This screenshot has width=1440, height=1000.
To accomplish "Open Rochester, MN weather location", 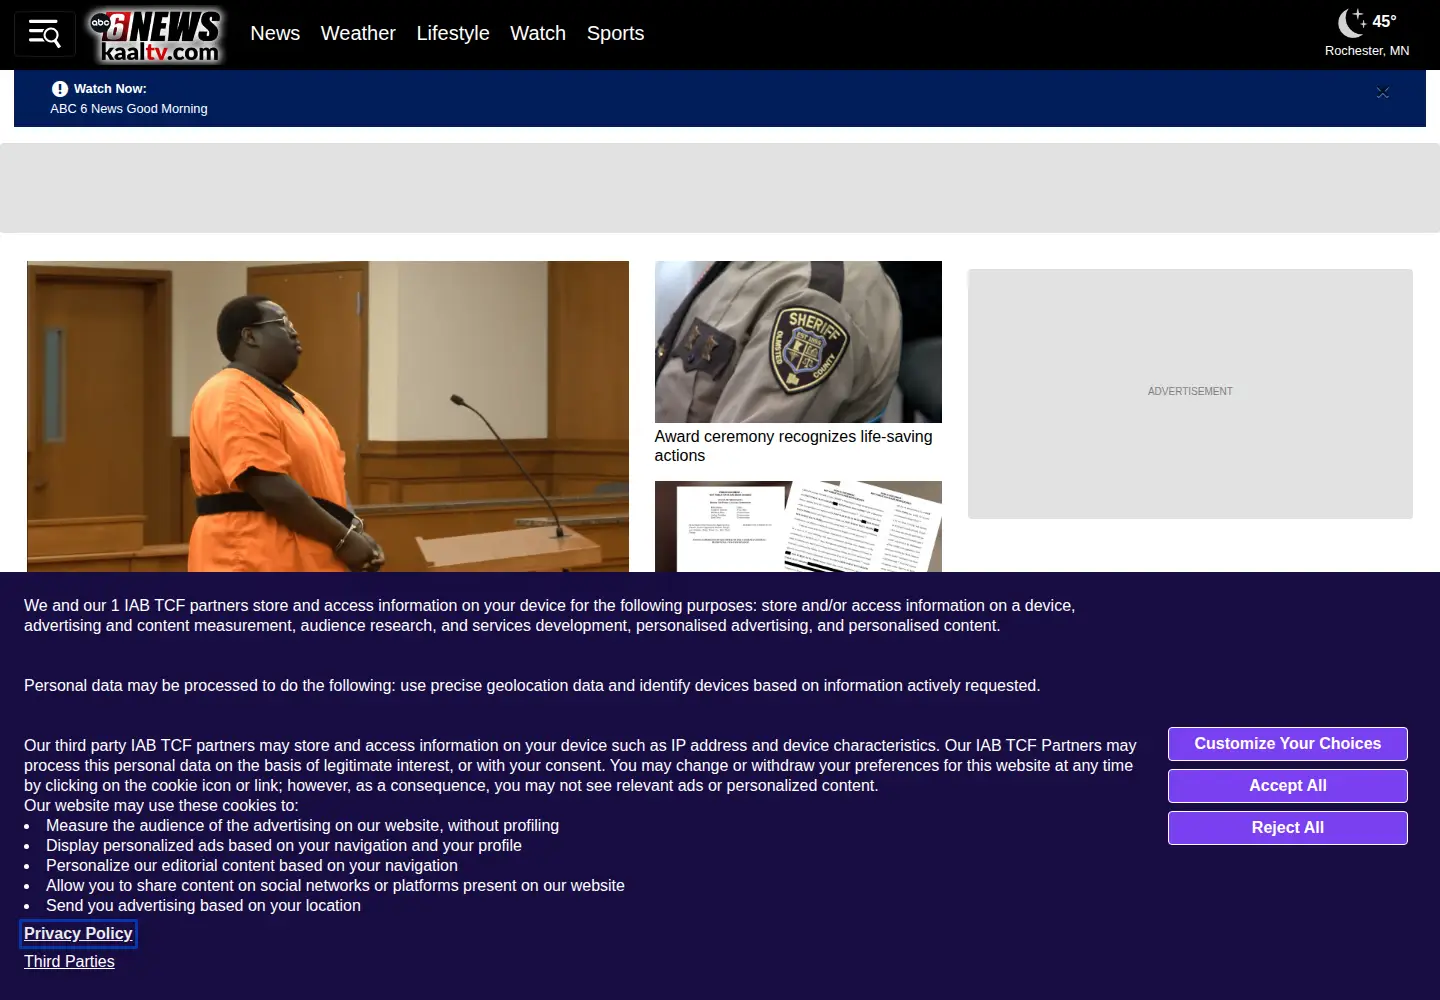I will tap(1367, 51).
